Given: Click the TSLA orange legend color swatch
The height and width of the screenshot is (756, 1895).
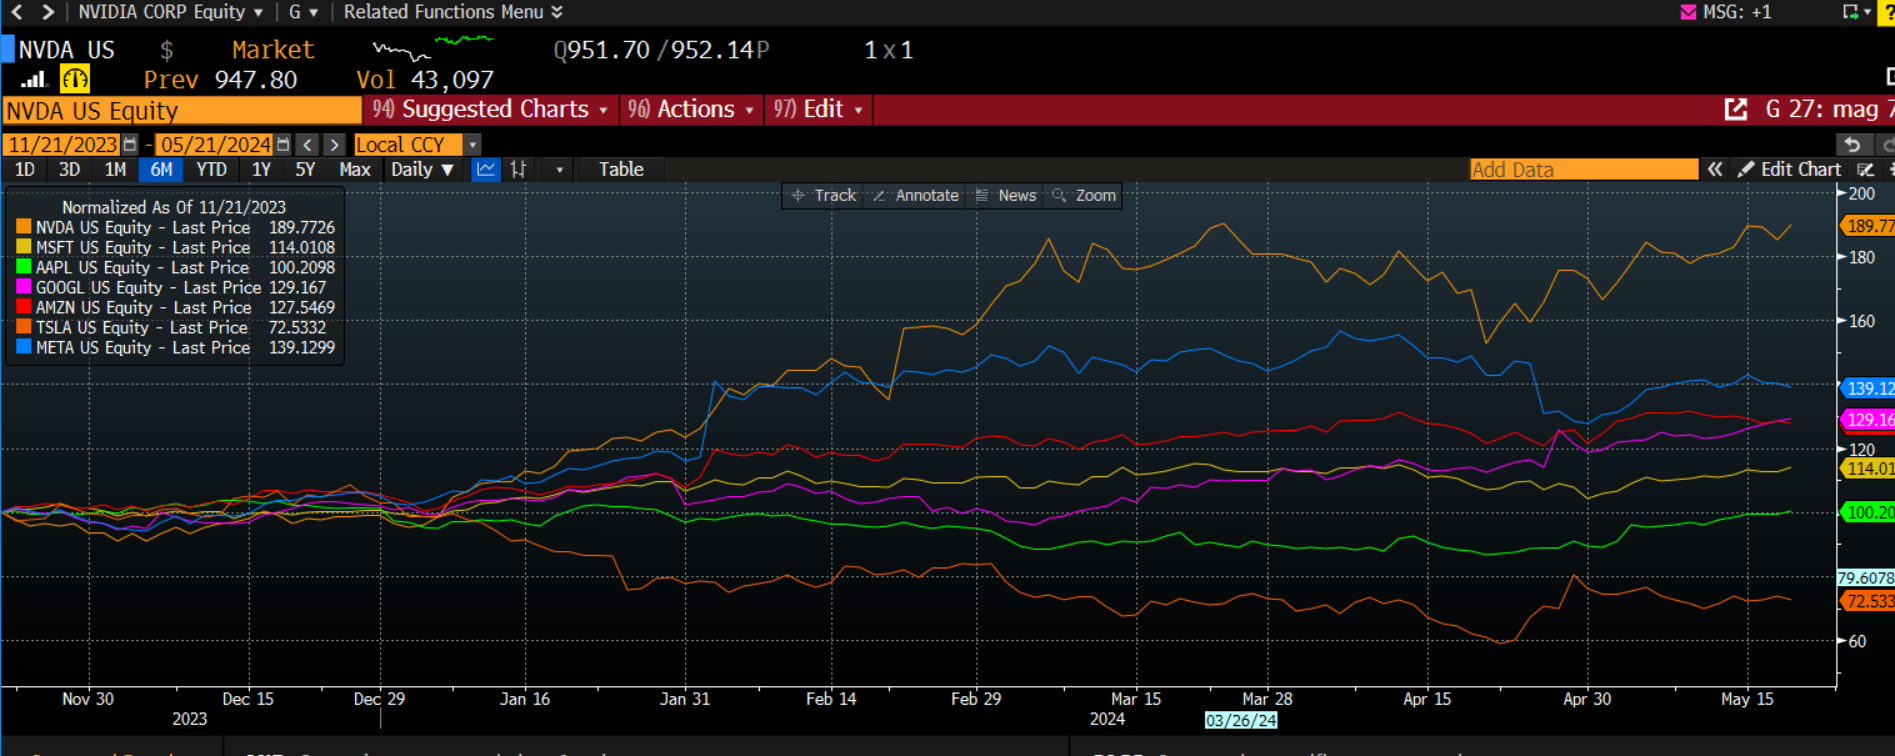Looking at the screenshot, I should pyautogui.click(x=23, y=327).
